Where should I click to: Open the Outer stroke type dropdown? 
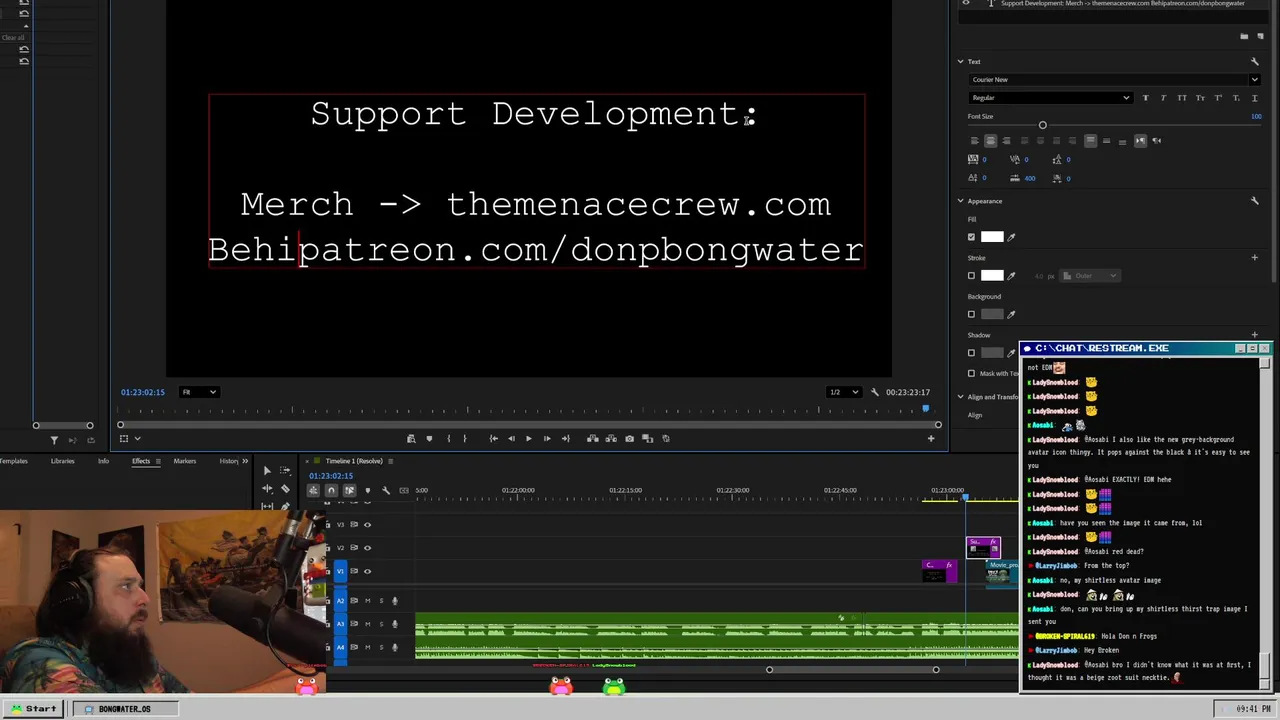[x=1090, y=276]
